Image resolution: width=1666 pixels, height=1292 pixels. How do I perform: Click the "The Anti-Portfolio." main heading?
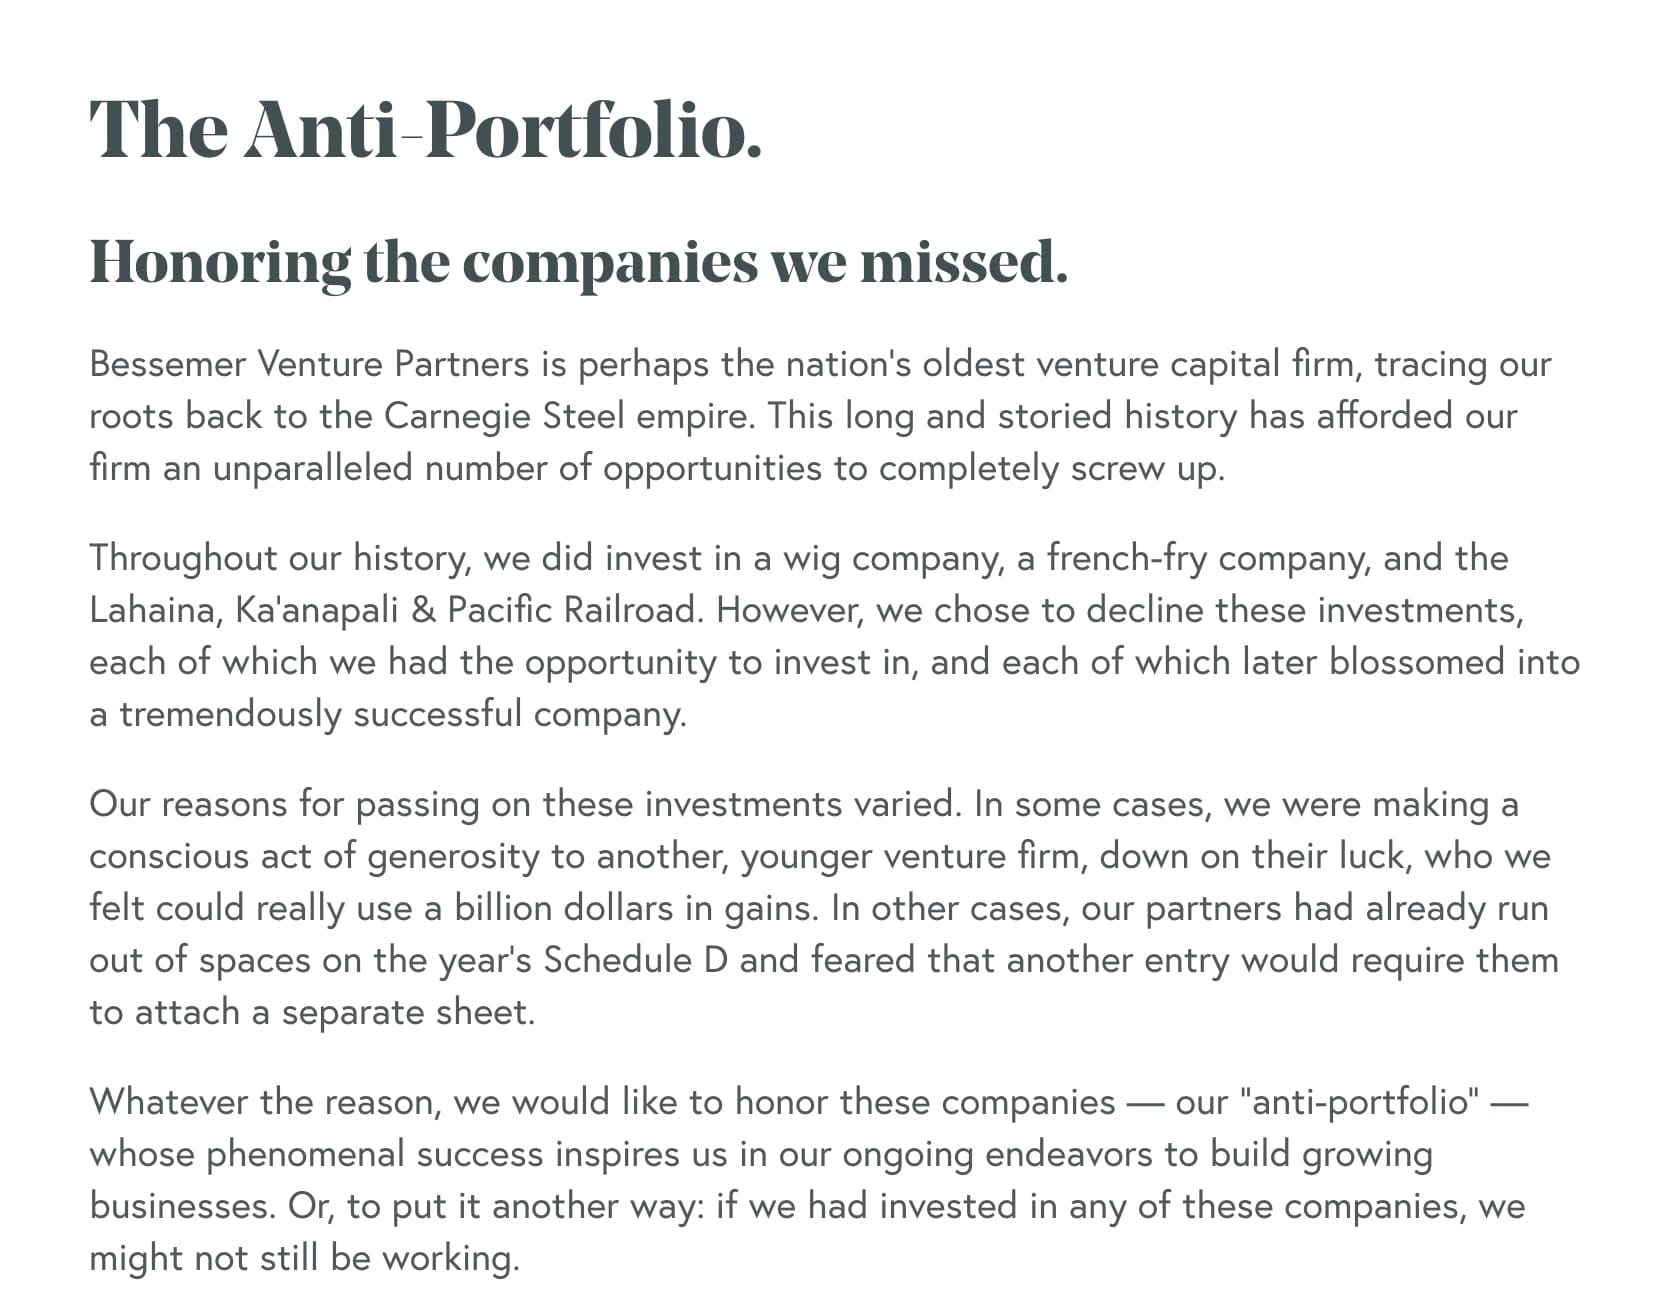425,130
